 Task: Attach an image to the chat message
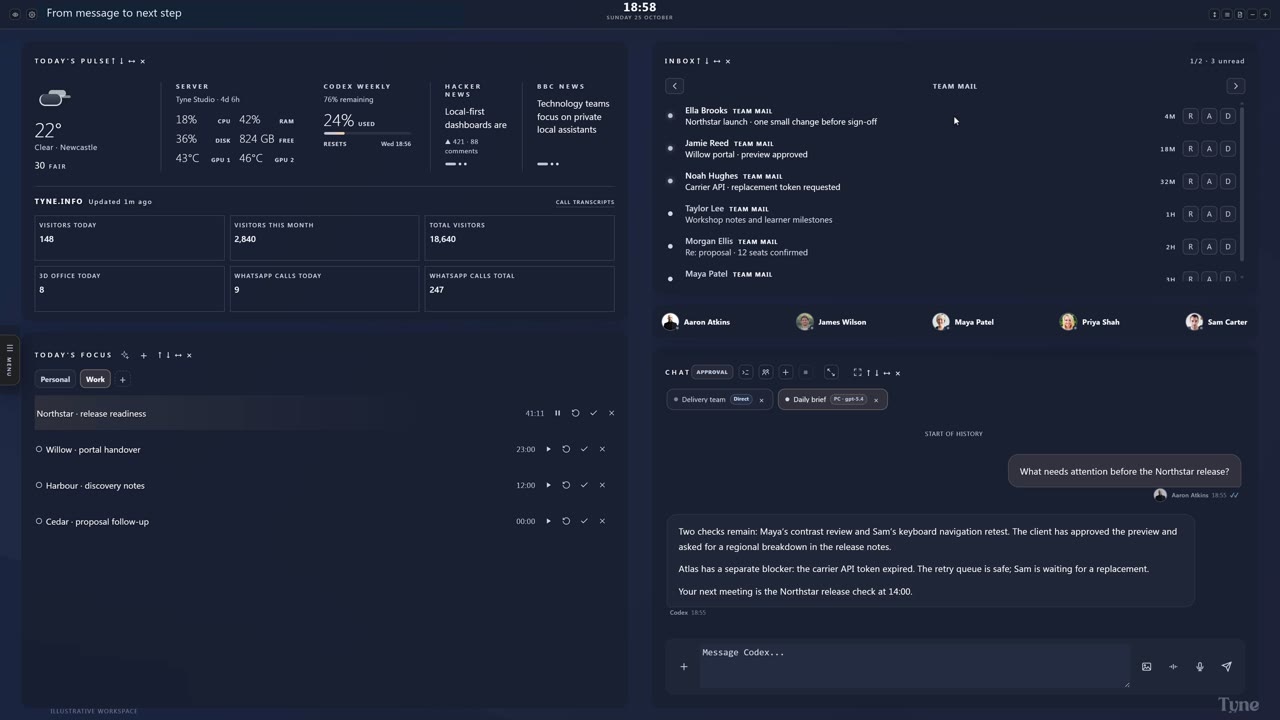pyautogui.click(x=1147, y=667)
